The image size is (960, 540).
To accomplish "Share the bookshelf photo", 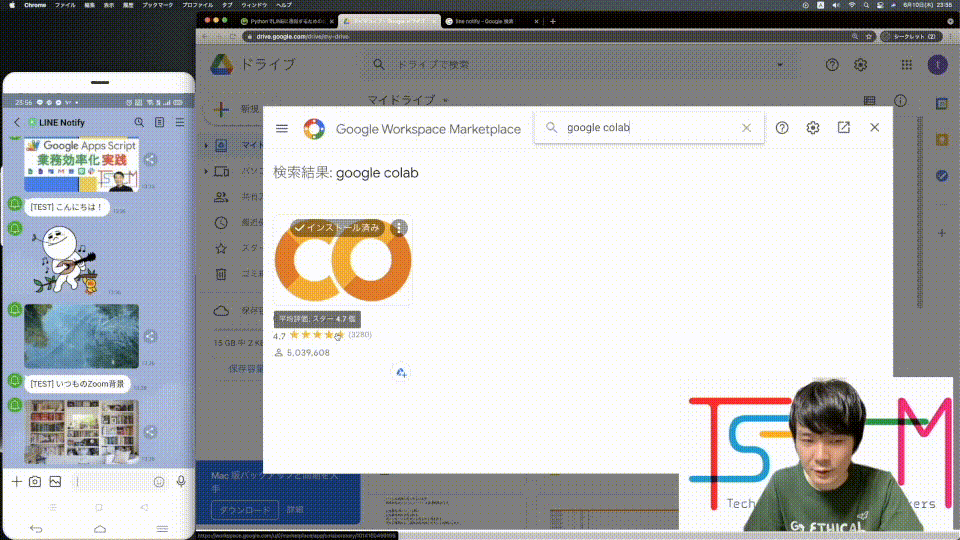I will pyautogui.click(x=150, y=432).
